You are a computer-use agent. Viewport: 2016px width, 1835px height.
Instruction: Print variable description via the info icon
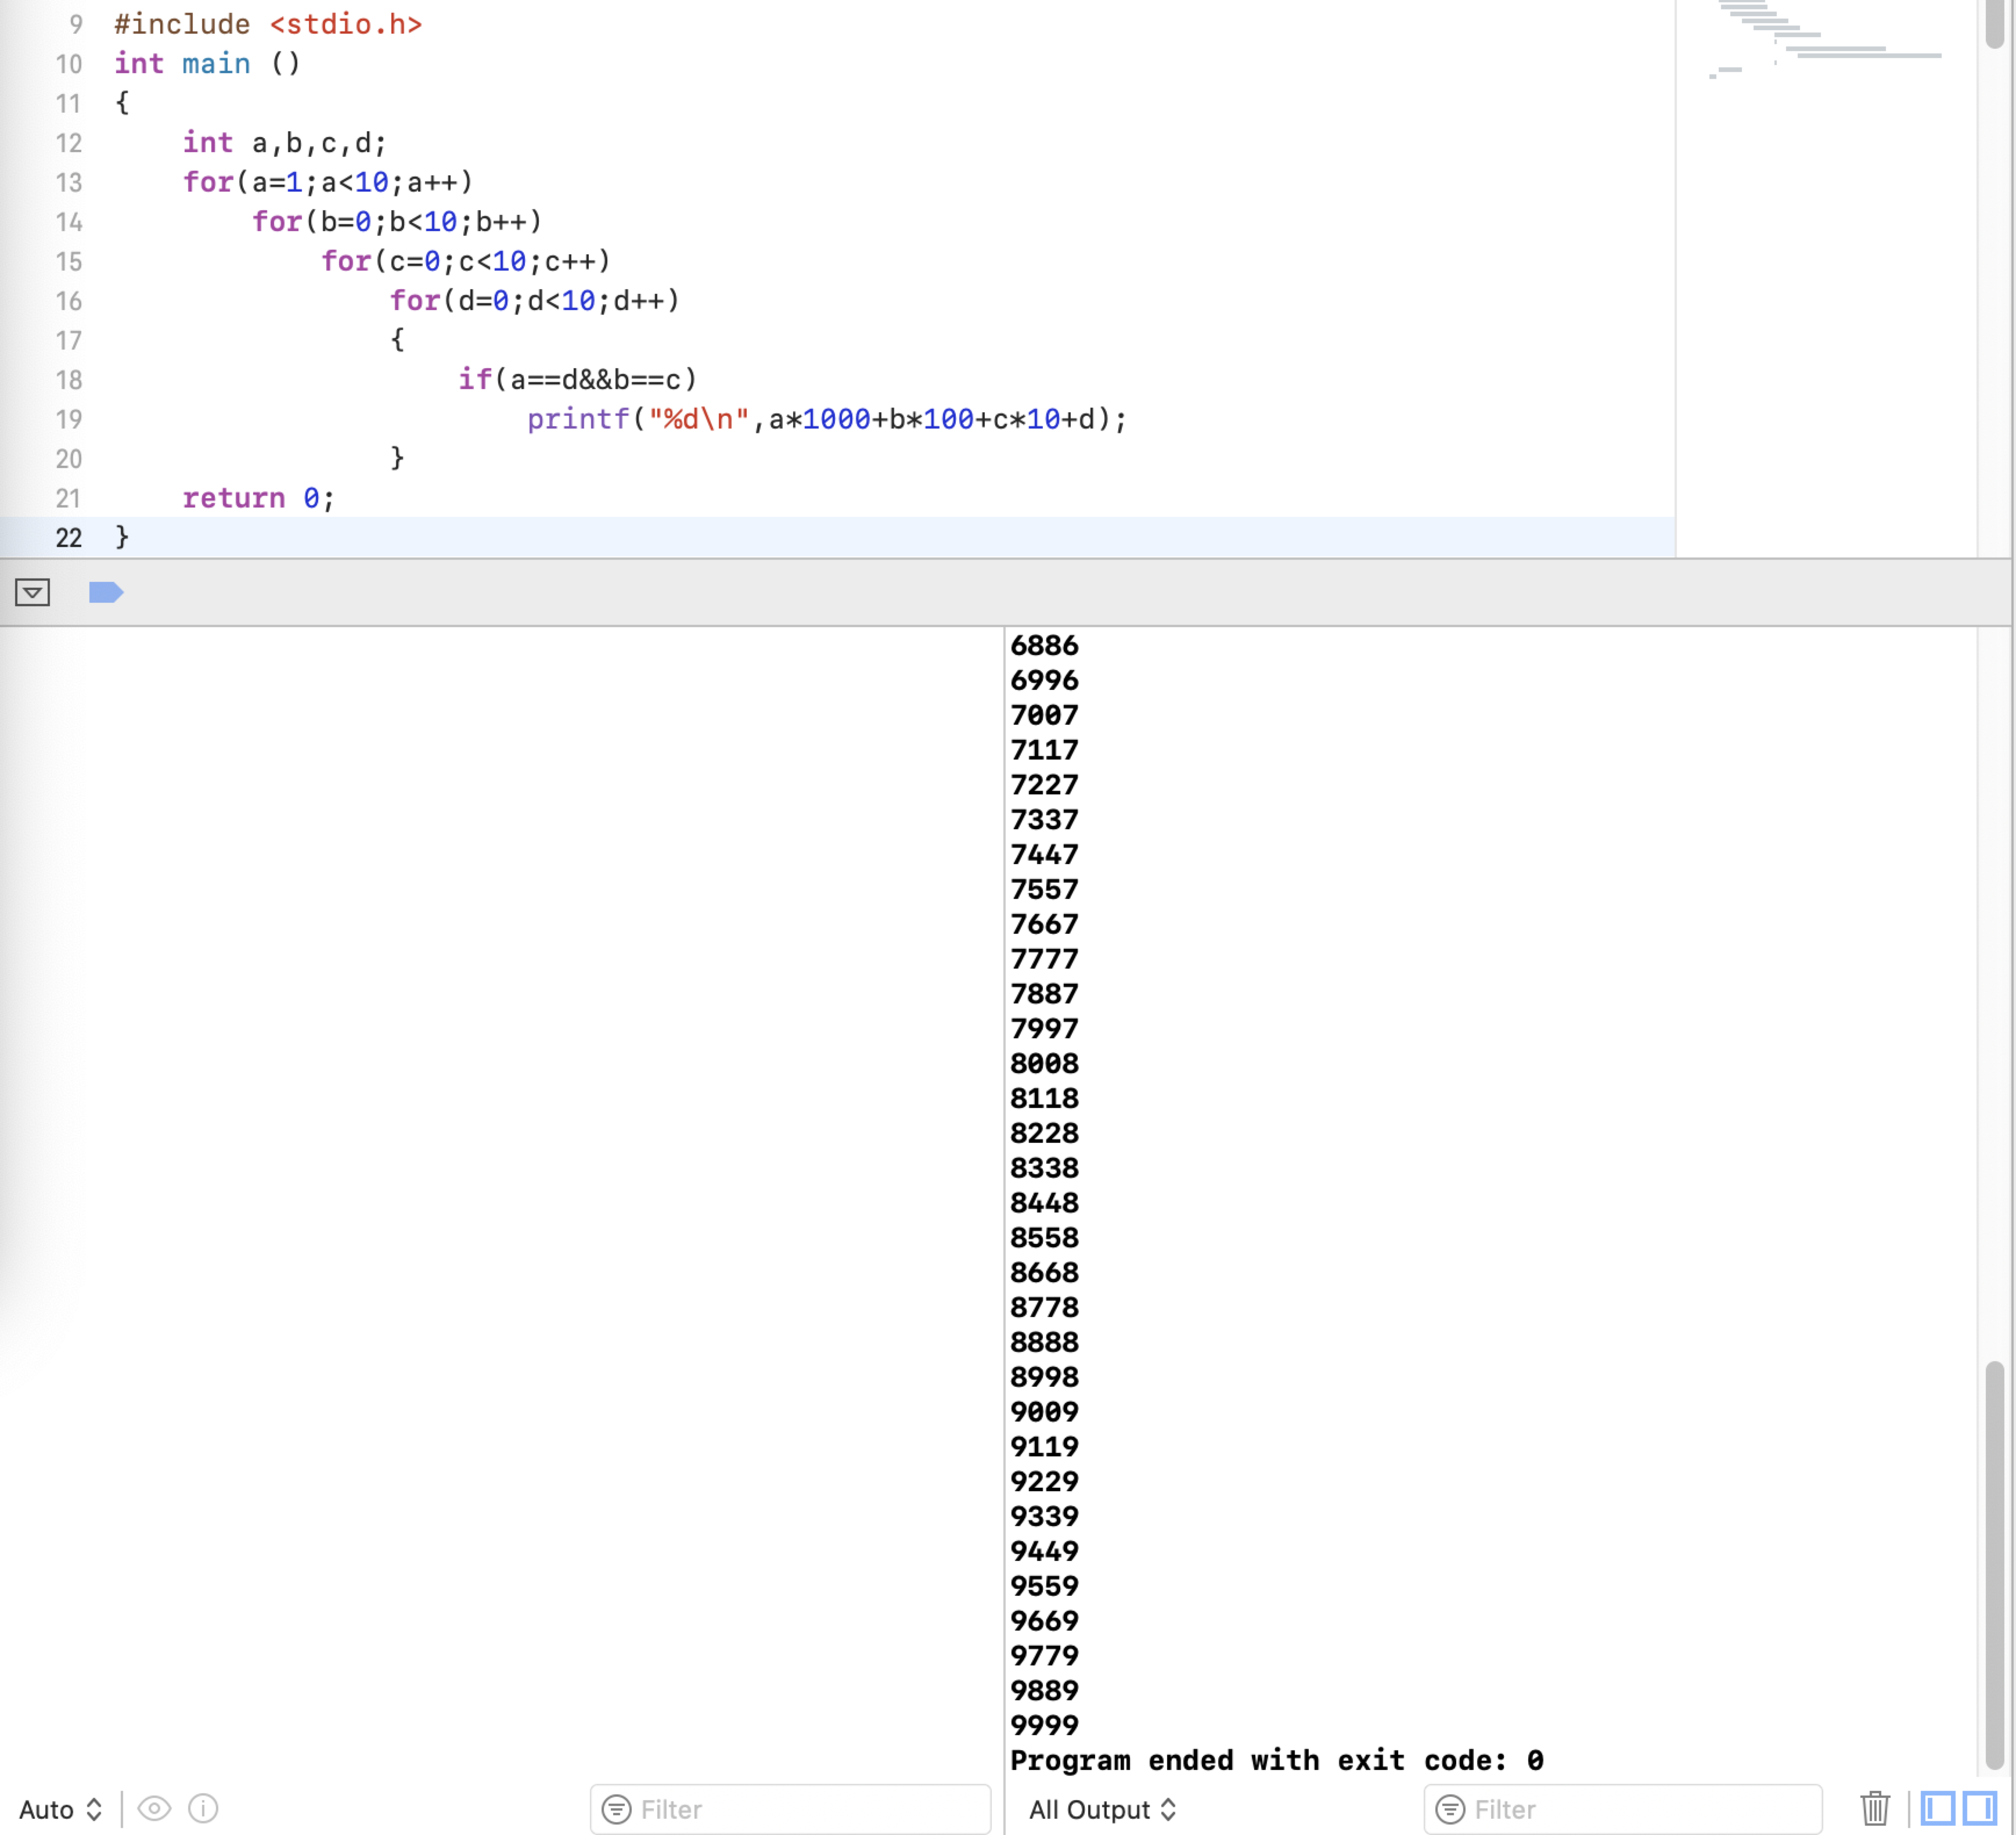click(x=202, y=1810)
